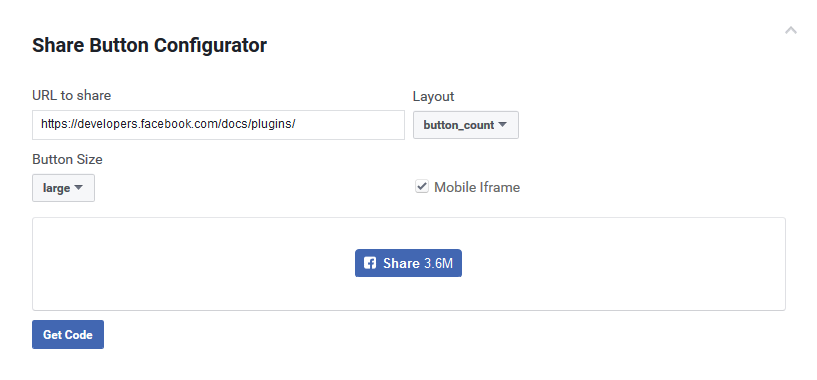Click the Share Button Configurator heading
The height and width of the screenshot is (380, 817).
150,45
